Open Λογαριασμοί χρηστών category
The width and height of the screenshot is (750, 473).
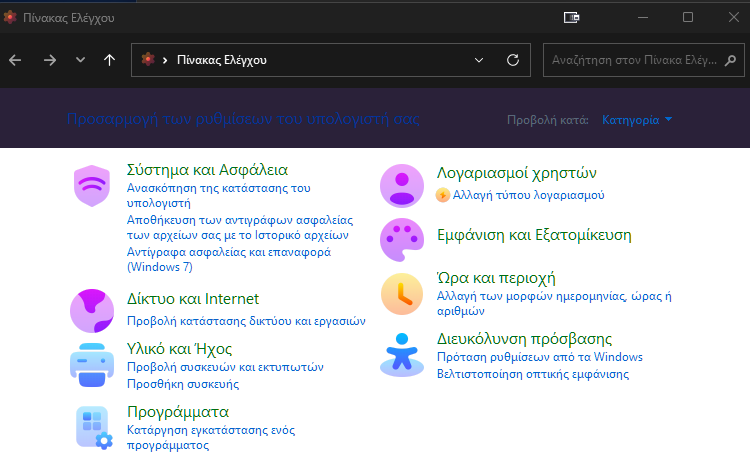[517, 173]
